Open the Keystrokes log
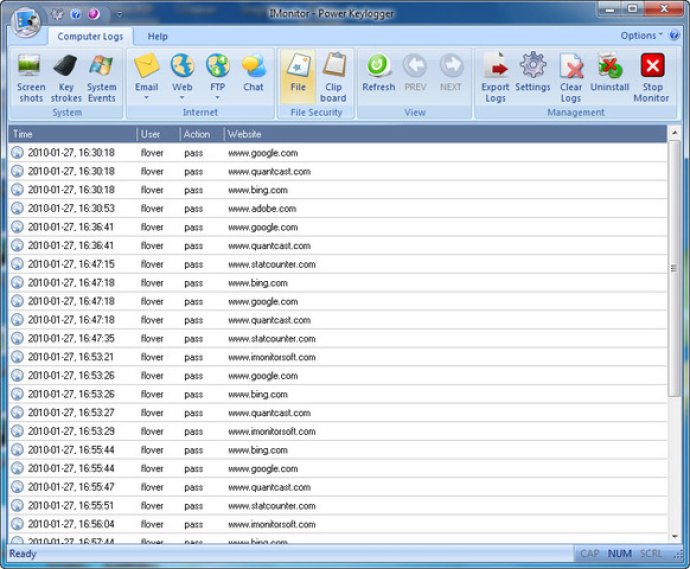690x569 pixels. 66,78
